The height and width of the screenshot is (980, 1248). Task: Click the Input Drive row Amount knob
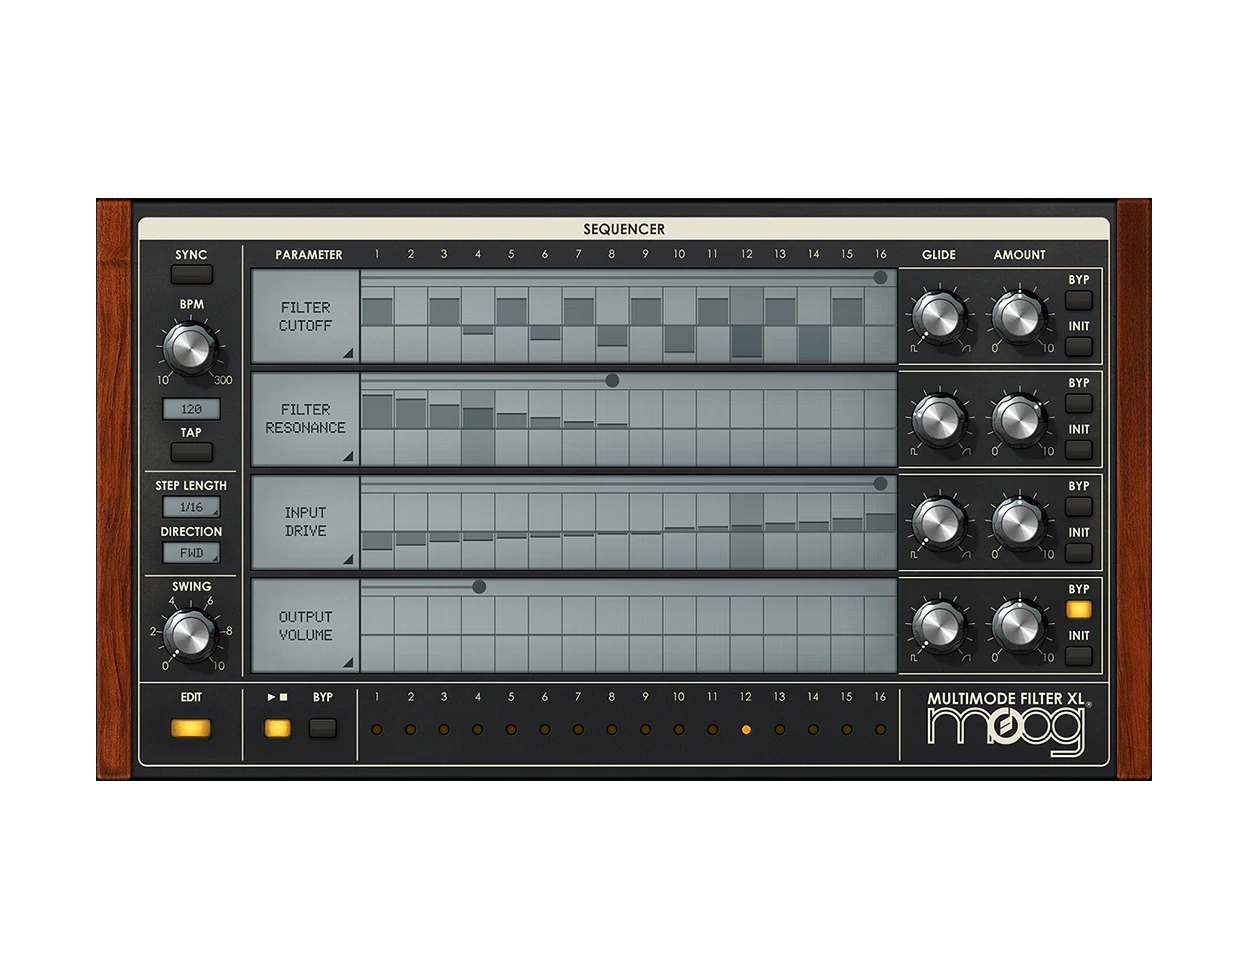tap(1019, 523)
